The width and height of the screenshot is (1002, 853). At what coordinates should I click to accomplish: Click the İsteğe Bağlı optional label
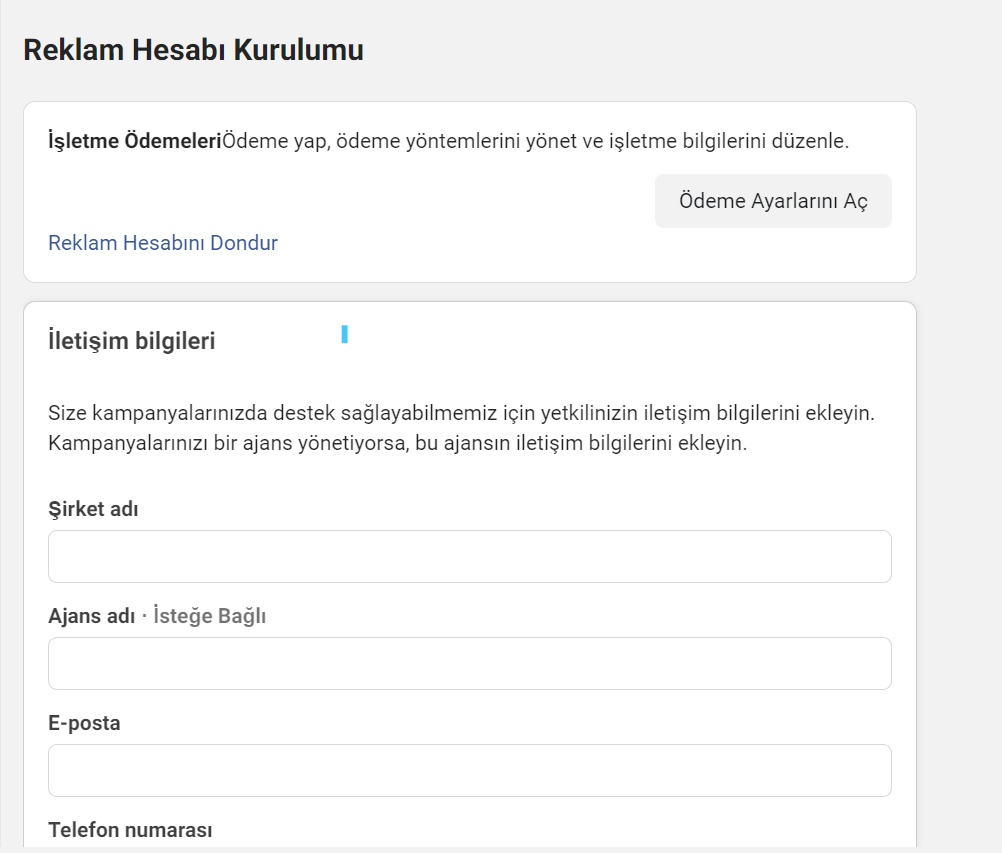coord(210,616)
